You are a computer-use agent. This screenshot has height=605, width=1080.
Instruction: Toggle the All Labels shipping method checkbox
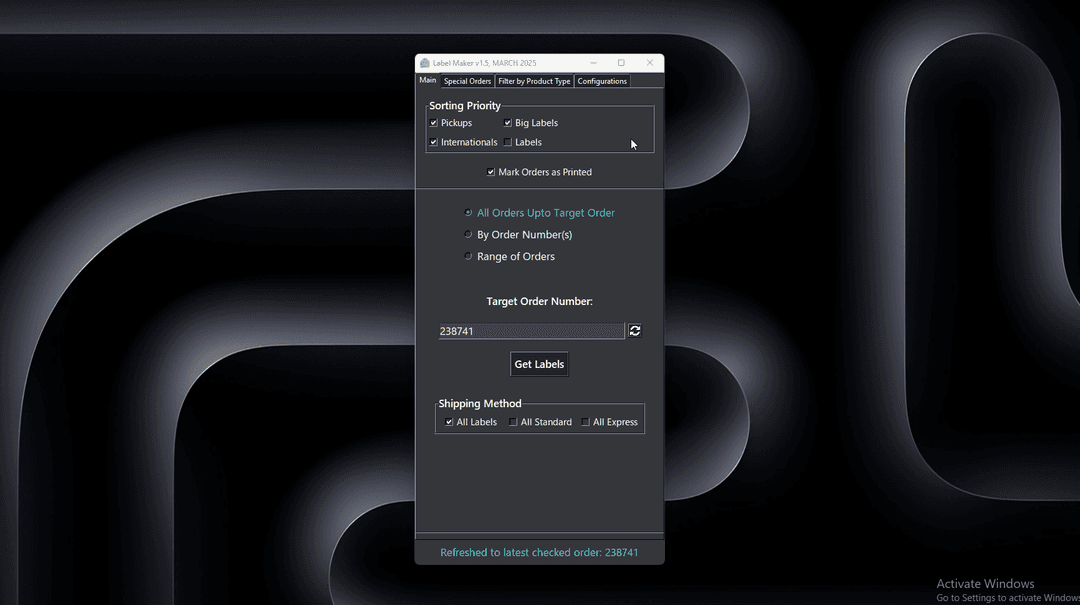tap(450, 422)
